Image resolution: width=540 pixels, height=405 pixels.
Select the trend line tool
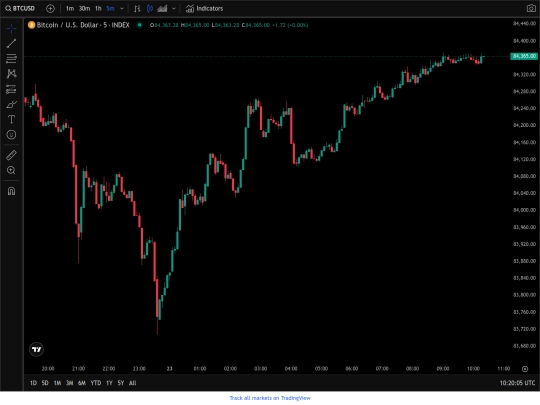click(x=11, y=43)
